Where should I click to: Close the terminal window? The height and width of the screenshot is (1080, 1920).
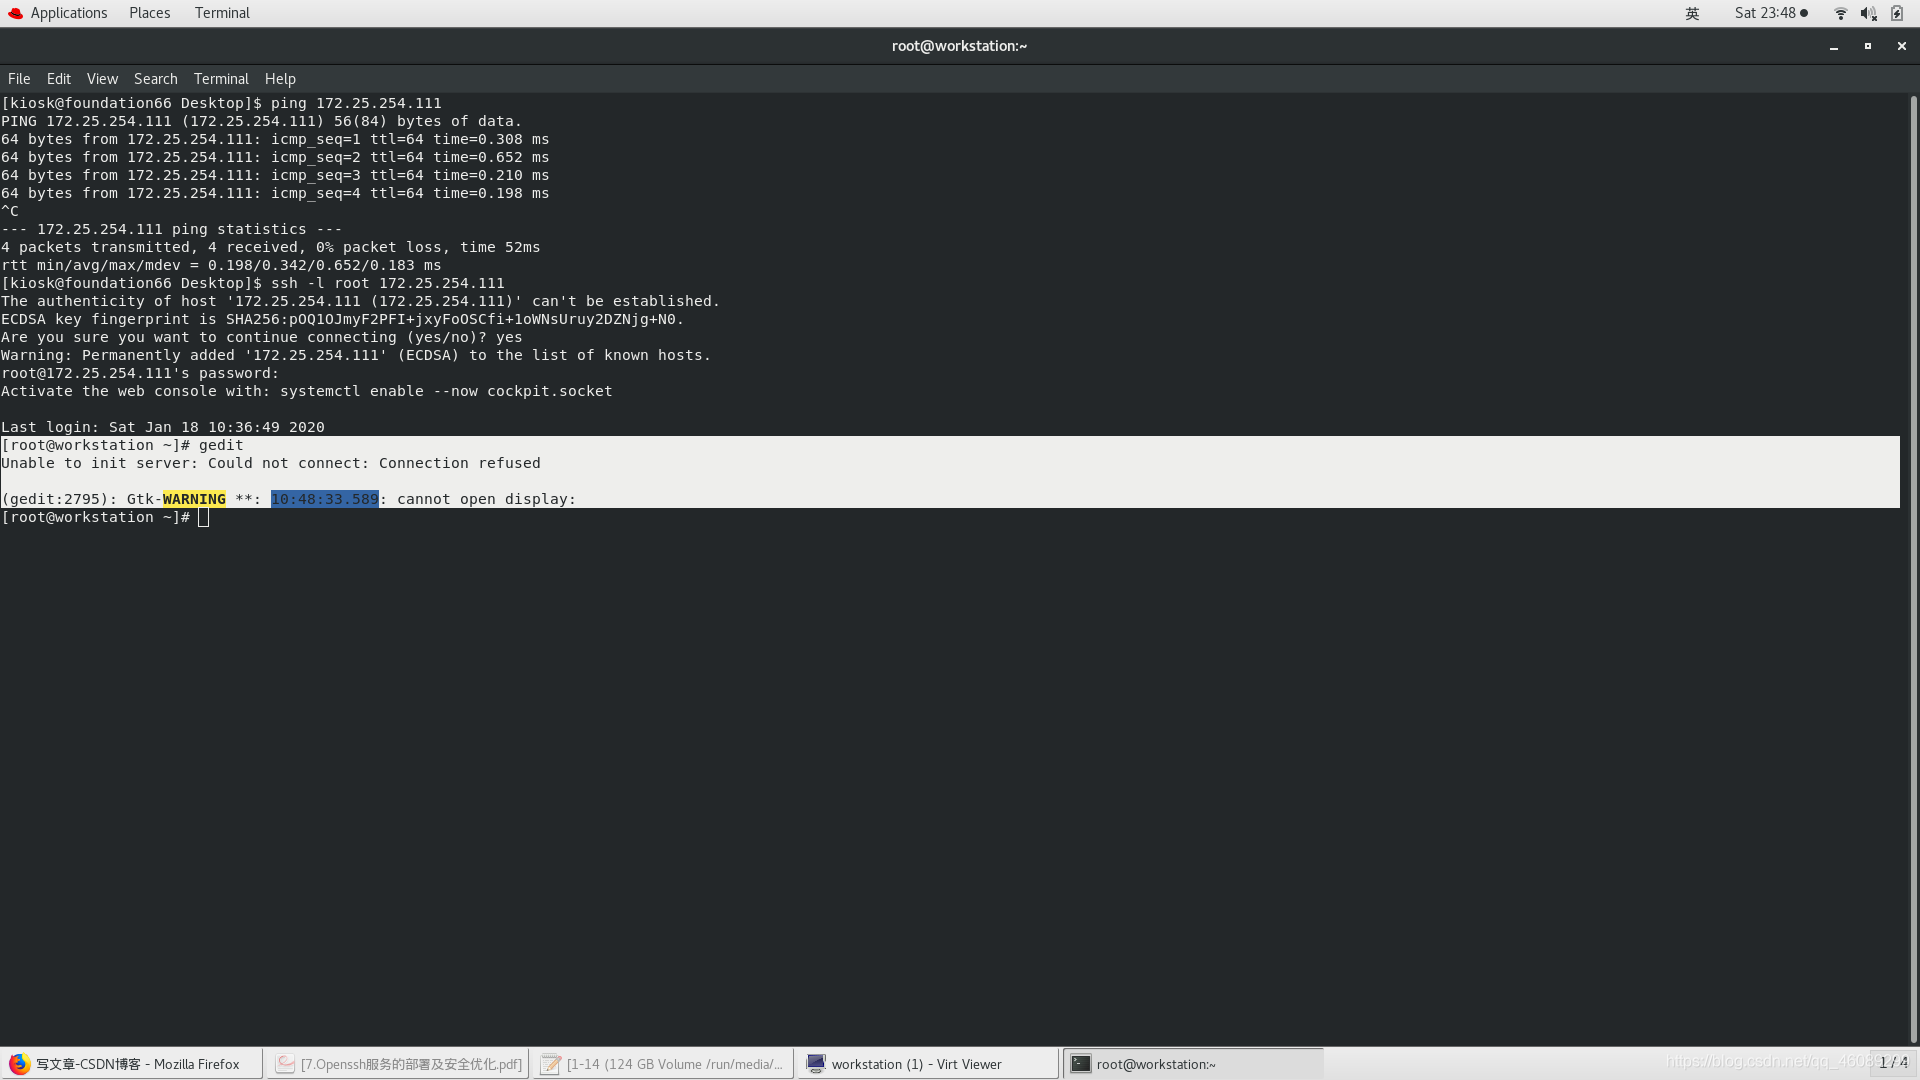pyautogui.click(x=1902, y=46)
